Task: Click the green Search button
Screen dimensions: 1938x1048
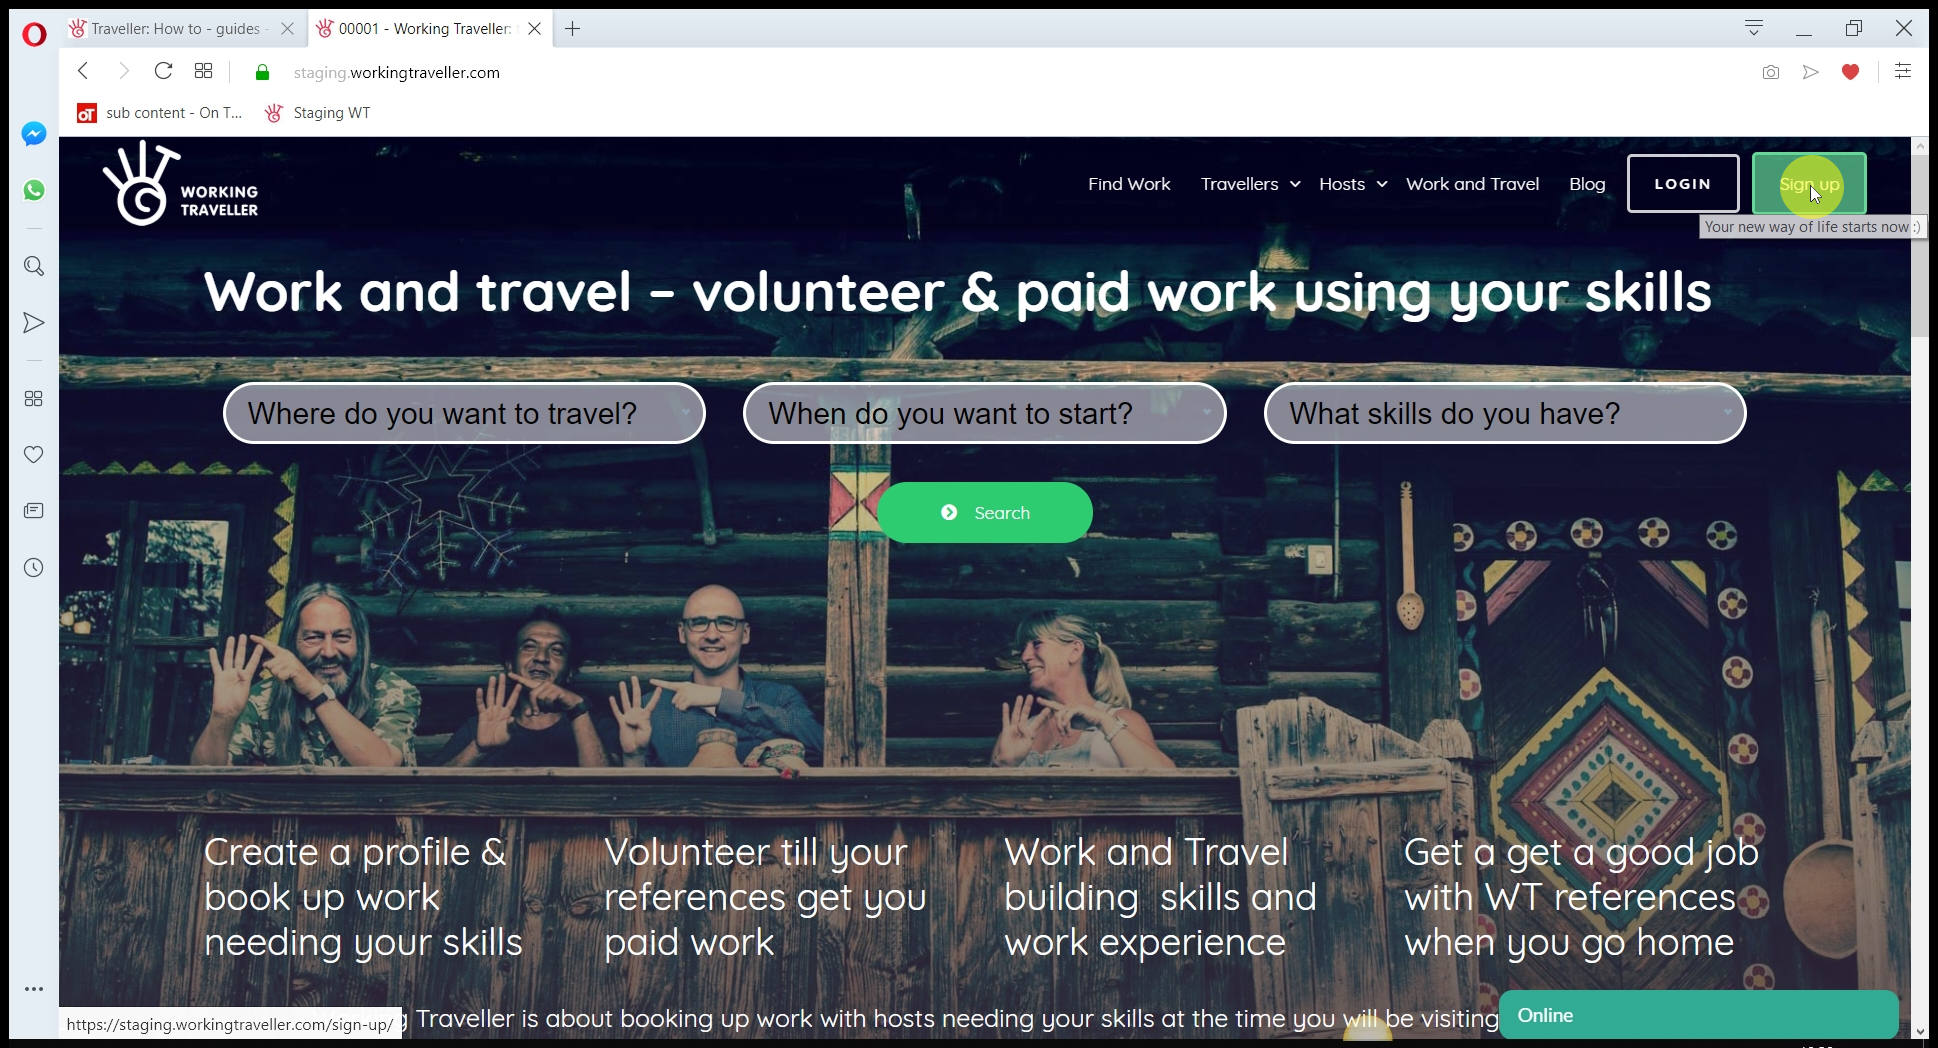Action: (x=985, y=513)
